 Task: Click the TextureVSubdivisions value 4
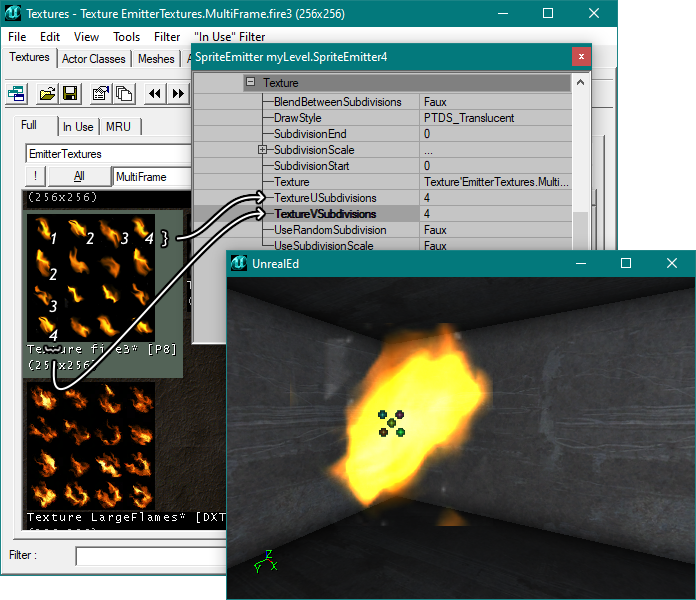pyautogui.click(x=427, y=213)
